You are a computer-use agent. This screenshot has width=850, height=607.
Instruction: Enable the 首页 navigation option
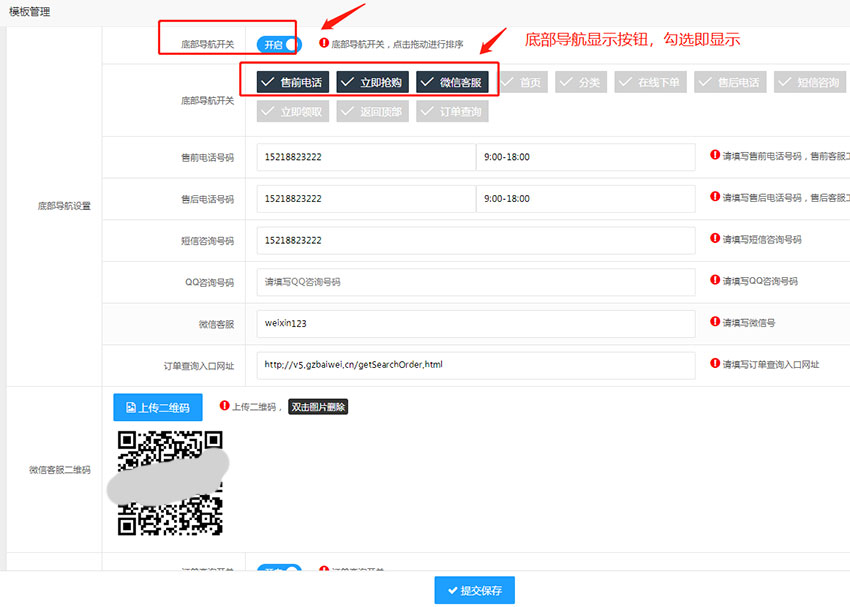(522, 82)
